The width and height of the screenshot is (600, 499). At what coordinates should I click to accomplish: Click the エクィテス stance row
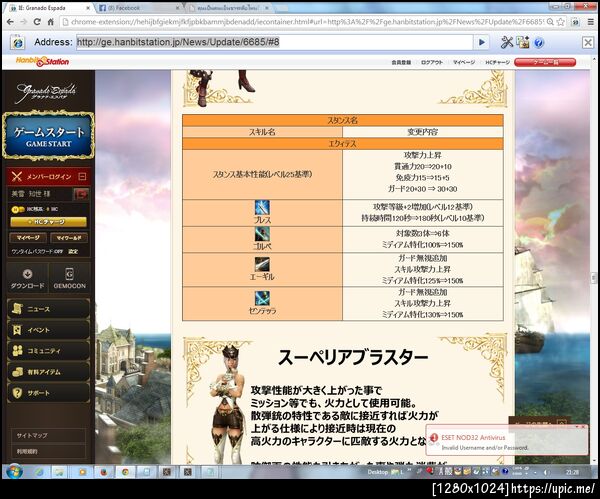pos(342,144)
